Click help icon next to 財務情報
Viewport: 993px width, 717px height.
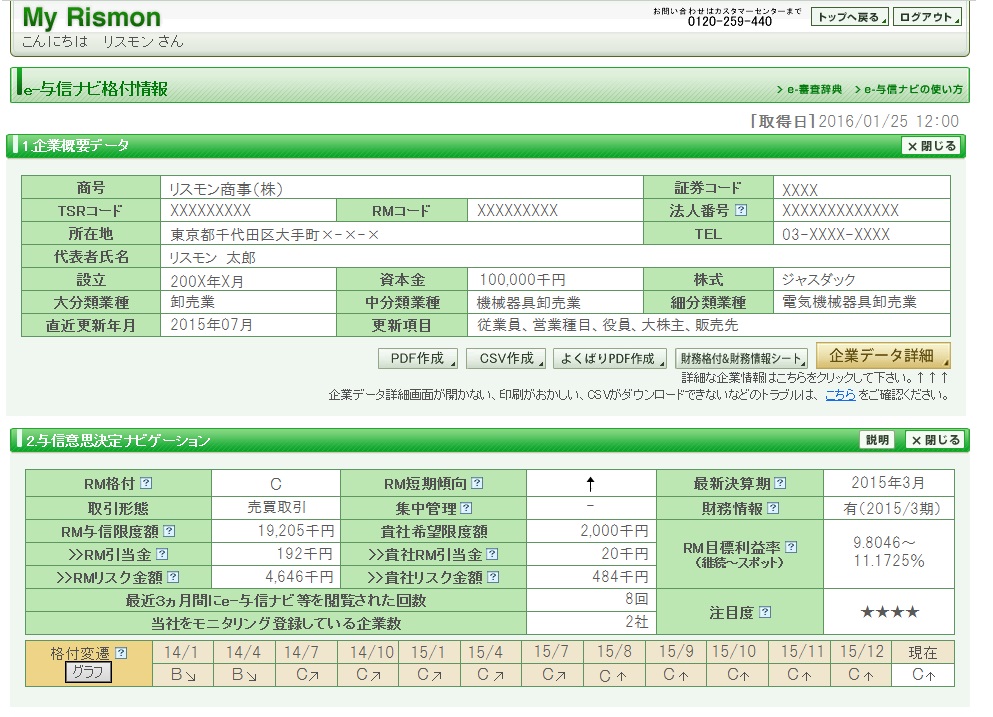pyautogui.click(x=771, y=508)
